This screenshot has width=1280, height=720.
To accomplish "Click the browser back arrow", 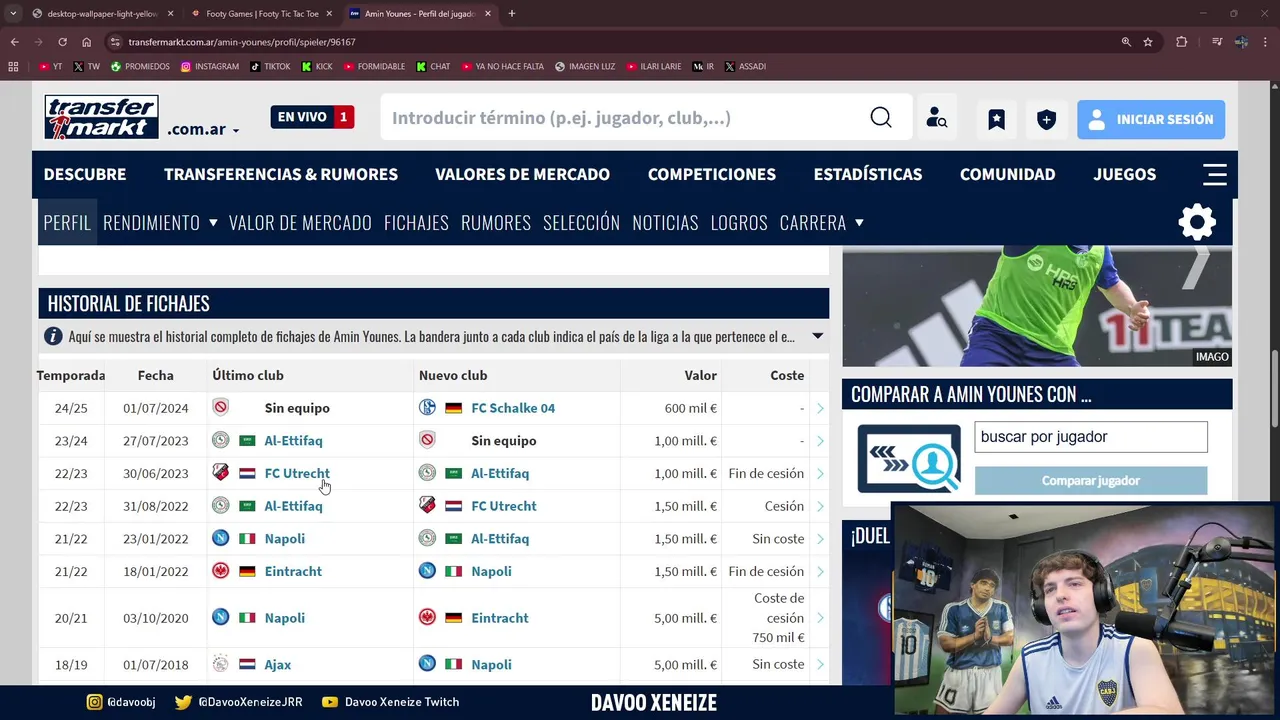I will click(x=15, y=42).
